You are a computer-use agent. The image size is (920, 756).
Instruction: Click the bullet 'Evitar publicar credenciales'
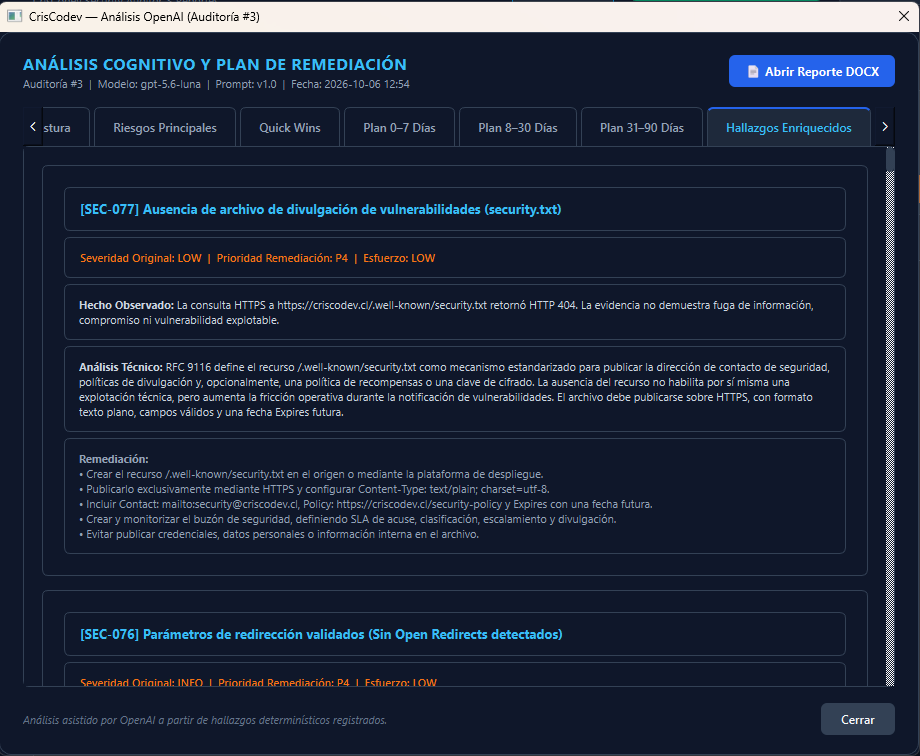click(x=279, y=535)
